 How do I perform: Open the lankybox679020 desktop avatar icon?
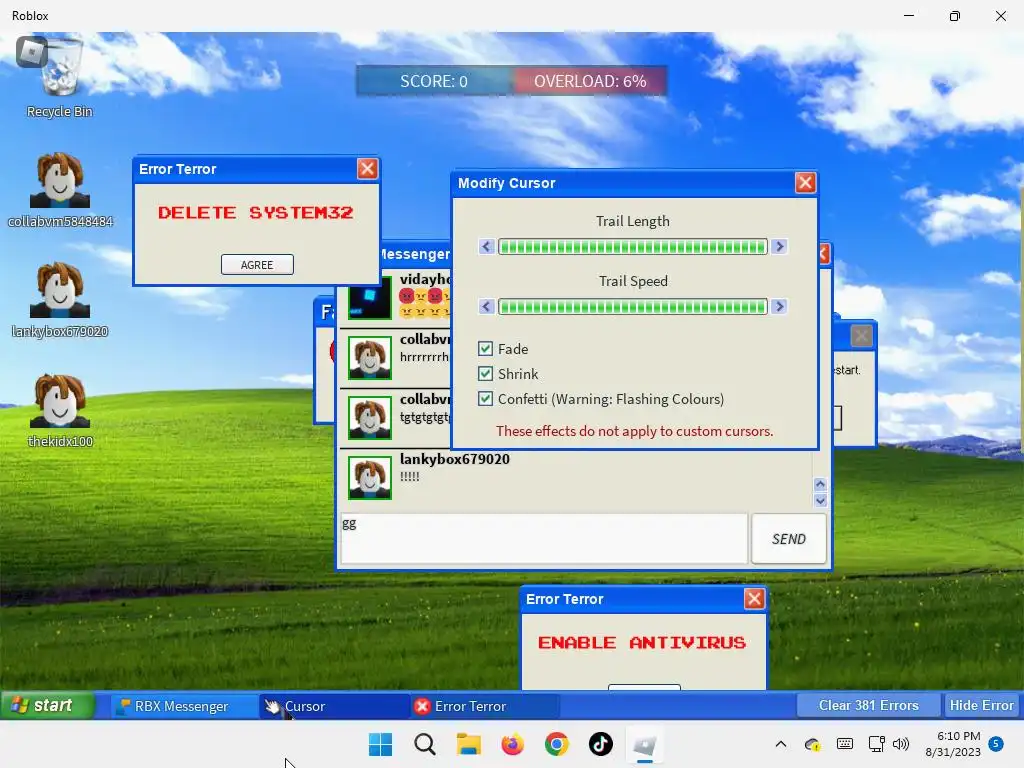[x=59, y=300]
